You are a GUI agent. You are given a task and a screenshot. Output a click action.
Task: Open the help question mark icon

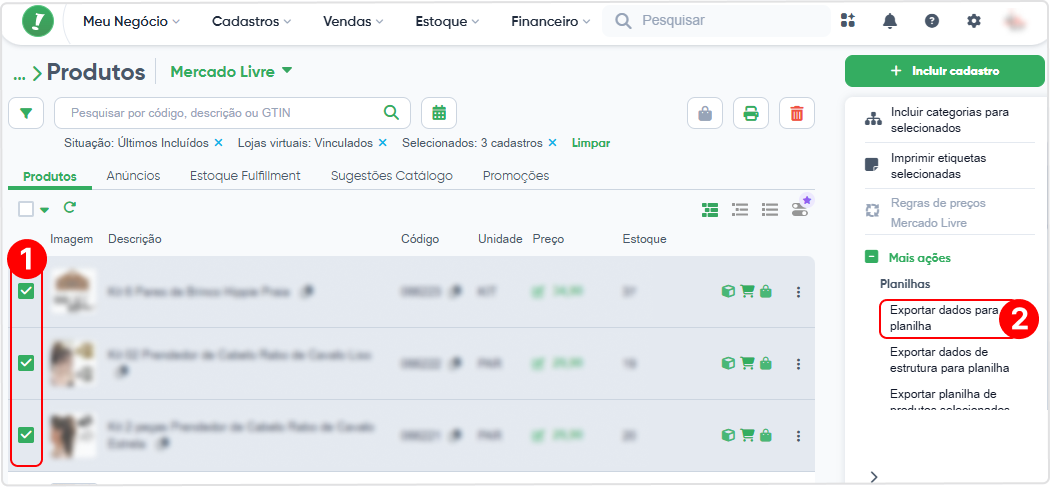tap(931, 21)
